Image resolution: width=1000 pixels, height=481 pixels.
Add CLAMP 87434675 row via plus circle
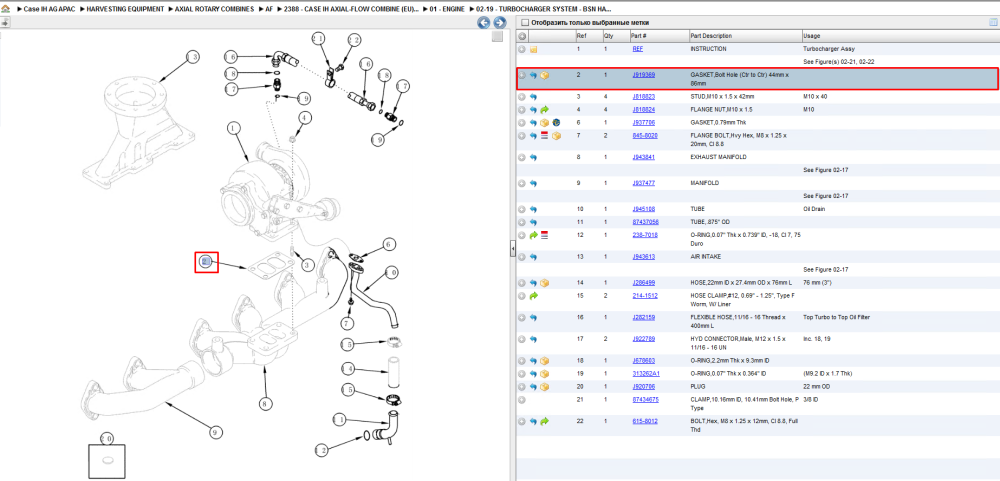(x=522, y=400)
